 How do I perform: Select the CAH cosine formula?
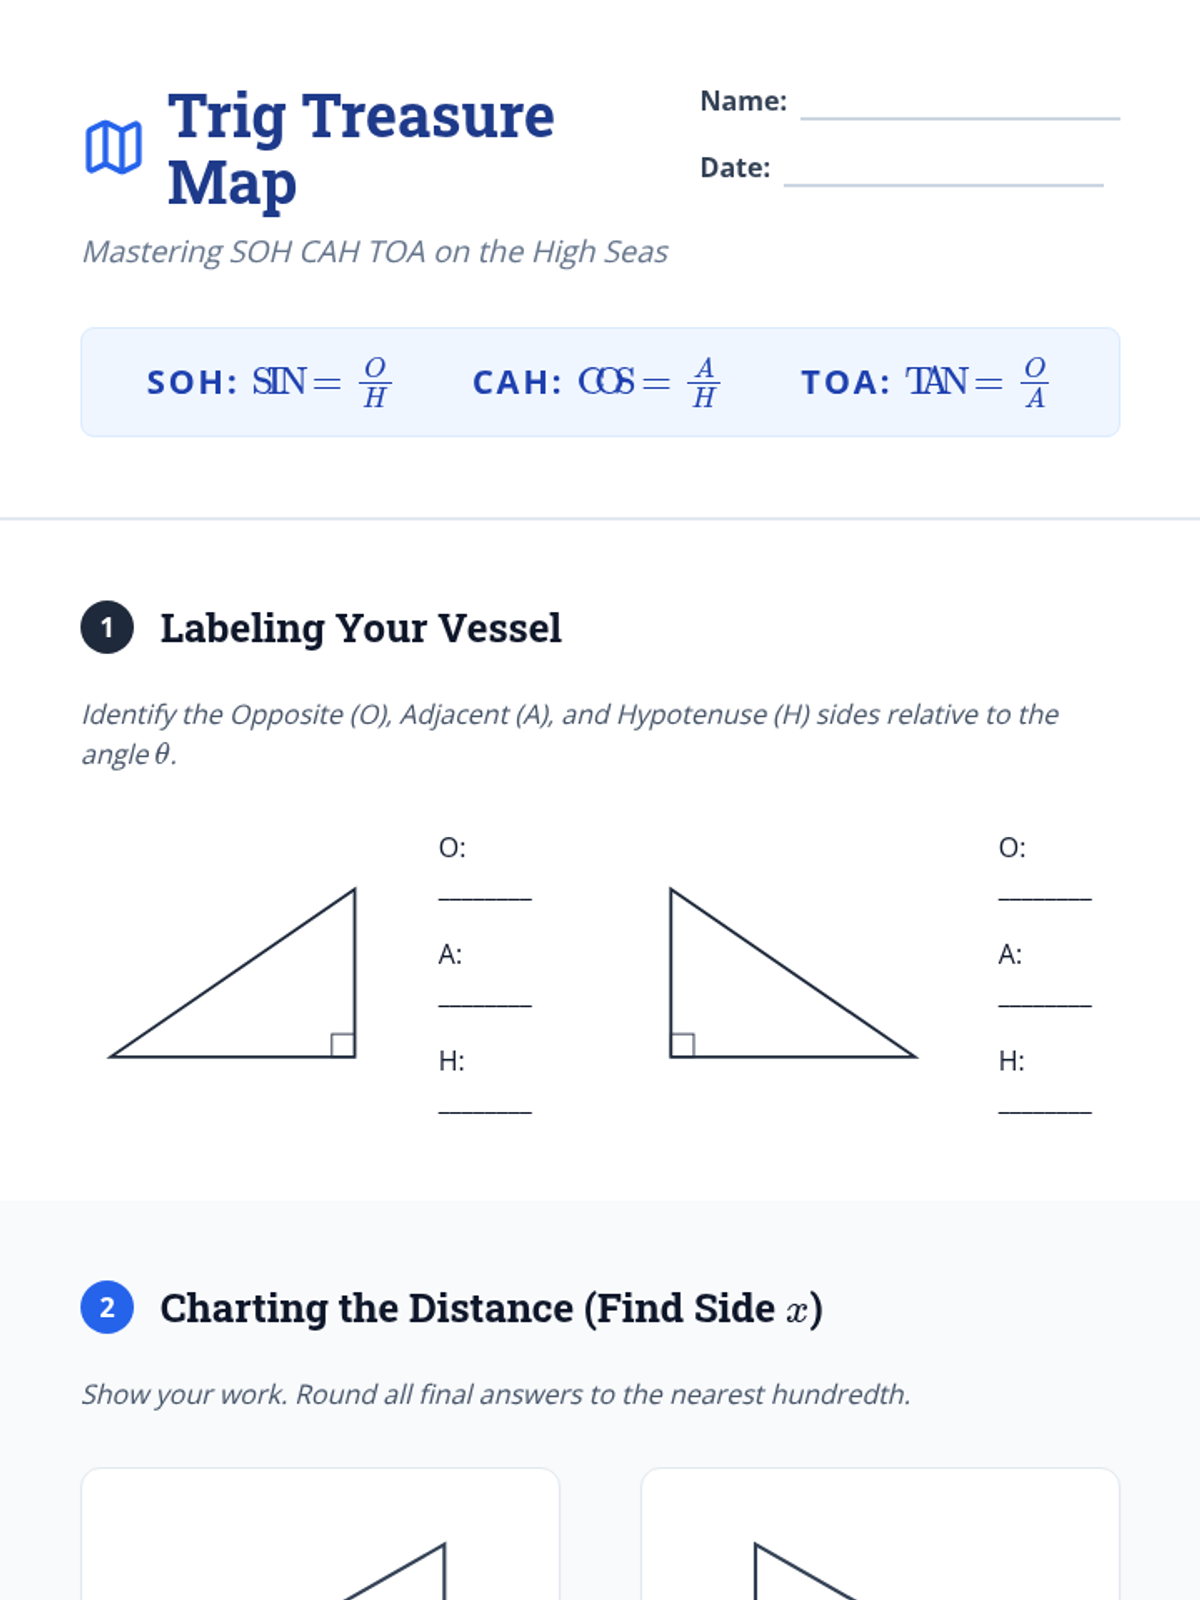point(596,382)
